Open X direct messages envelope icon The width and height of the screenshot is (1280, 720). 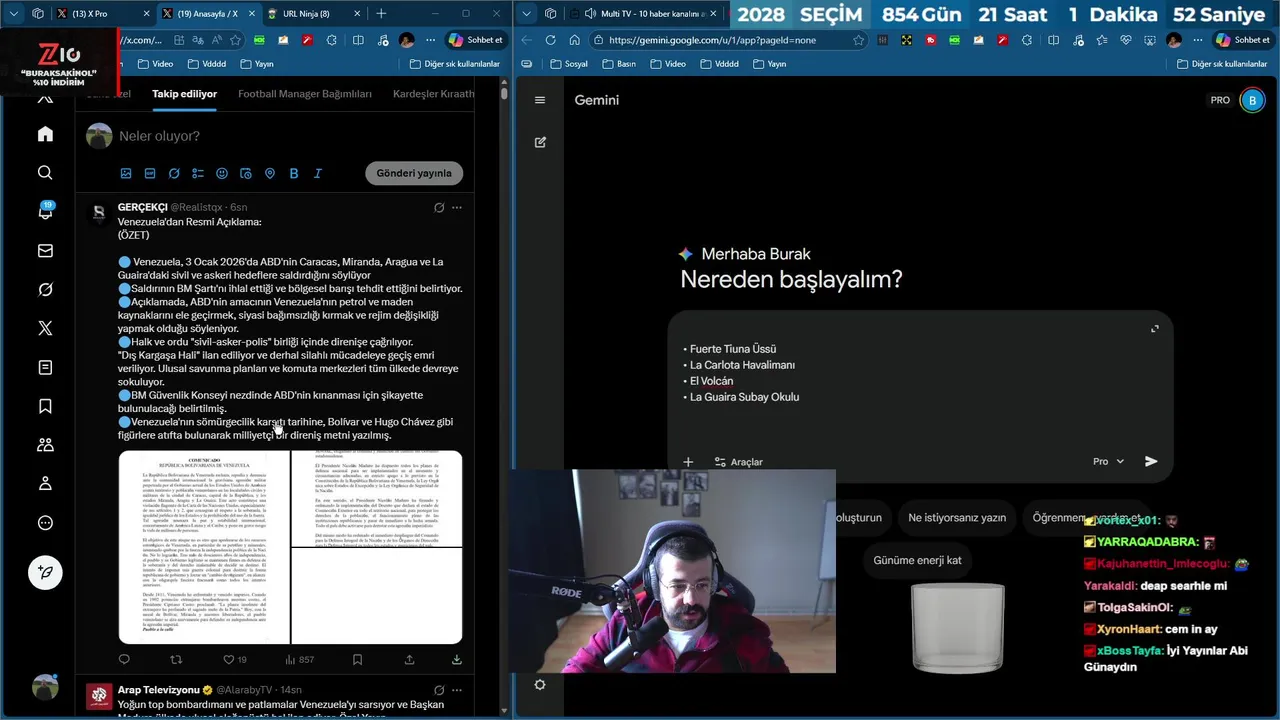pyautogui.click(x=45, y=251)
